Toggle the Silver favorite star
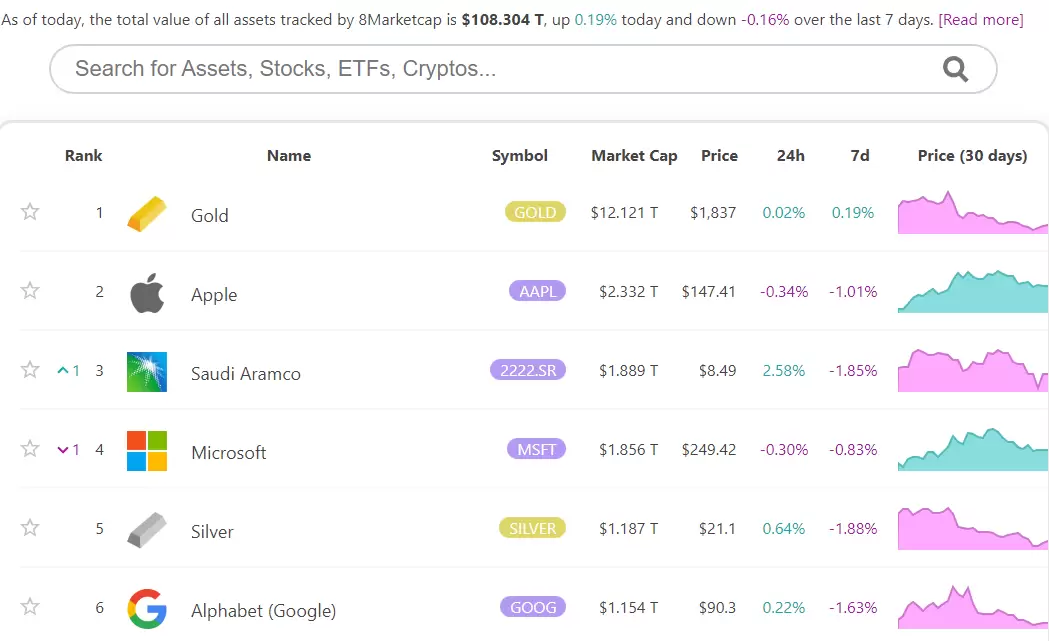Image resolution: width=1049 pixels, height=641 pixels. pyautogui.click(x=29, y=528)
